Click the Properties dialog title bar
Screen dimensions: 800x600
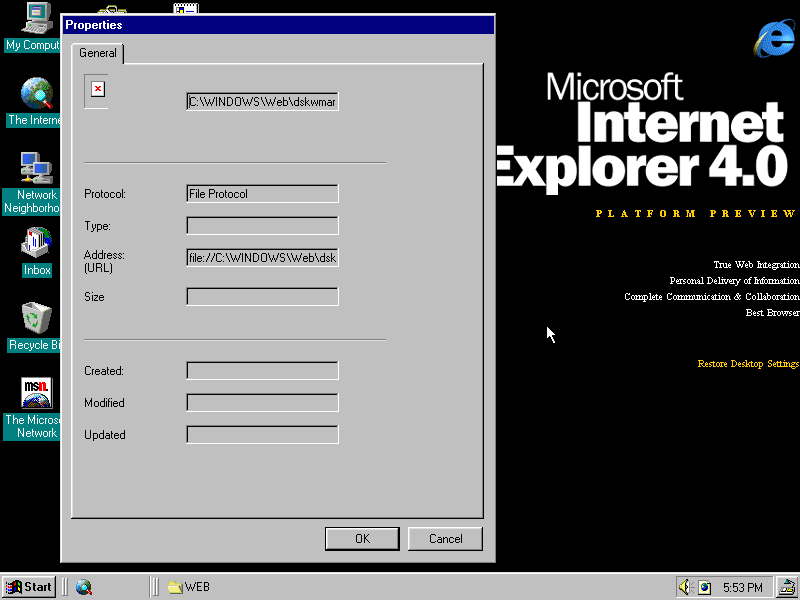click(x=278, y=24)
